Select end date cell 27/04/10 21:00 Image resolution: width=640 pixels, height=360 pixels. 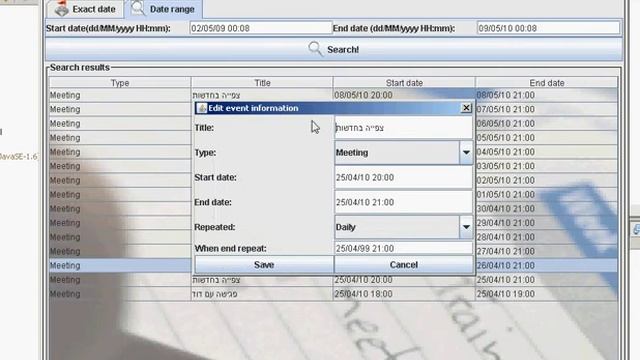coord(547,251)
